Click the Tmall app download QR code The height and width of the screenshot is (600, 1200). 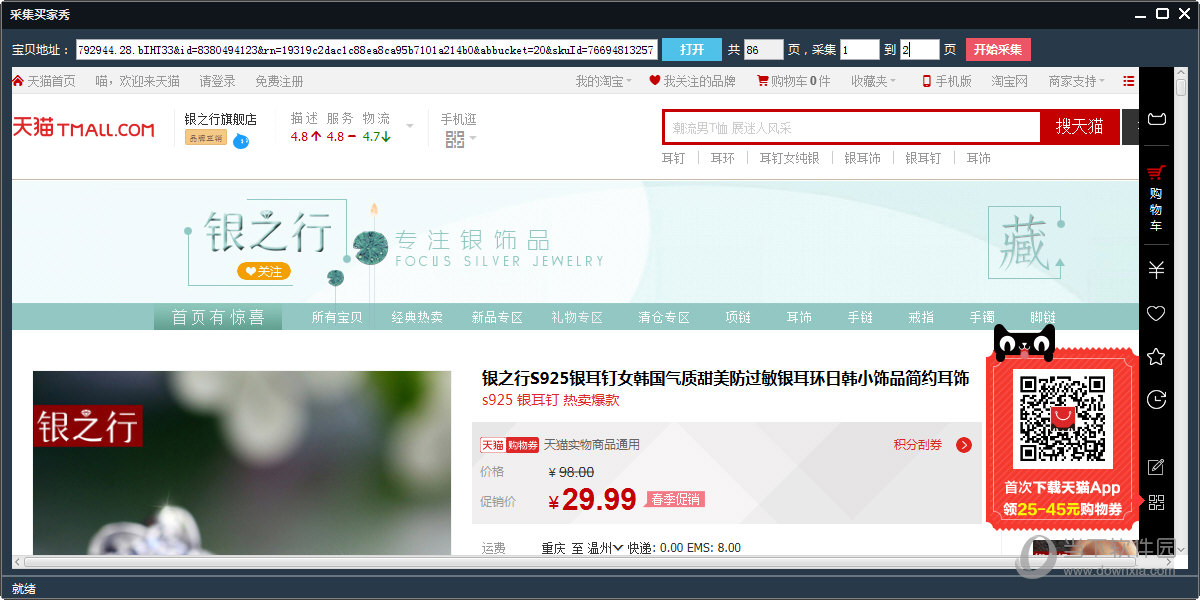[1062, 420]
